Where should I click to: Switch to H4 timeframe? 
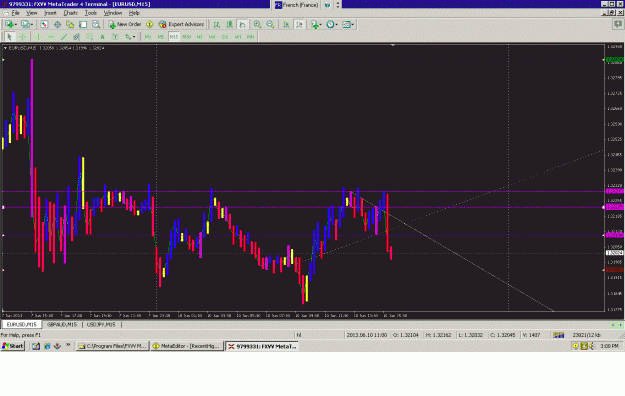click(x=212, y=37)
